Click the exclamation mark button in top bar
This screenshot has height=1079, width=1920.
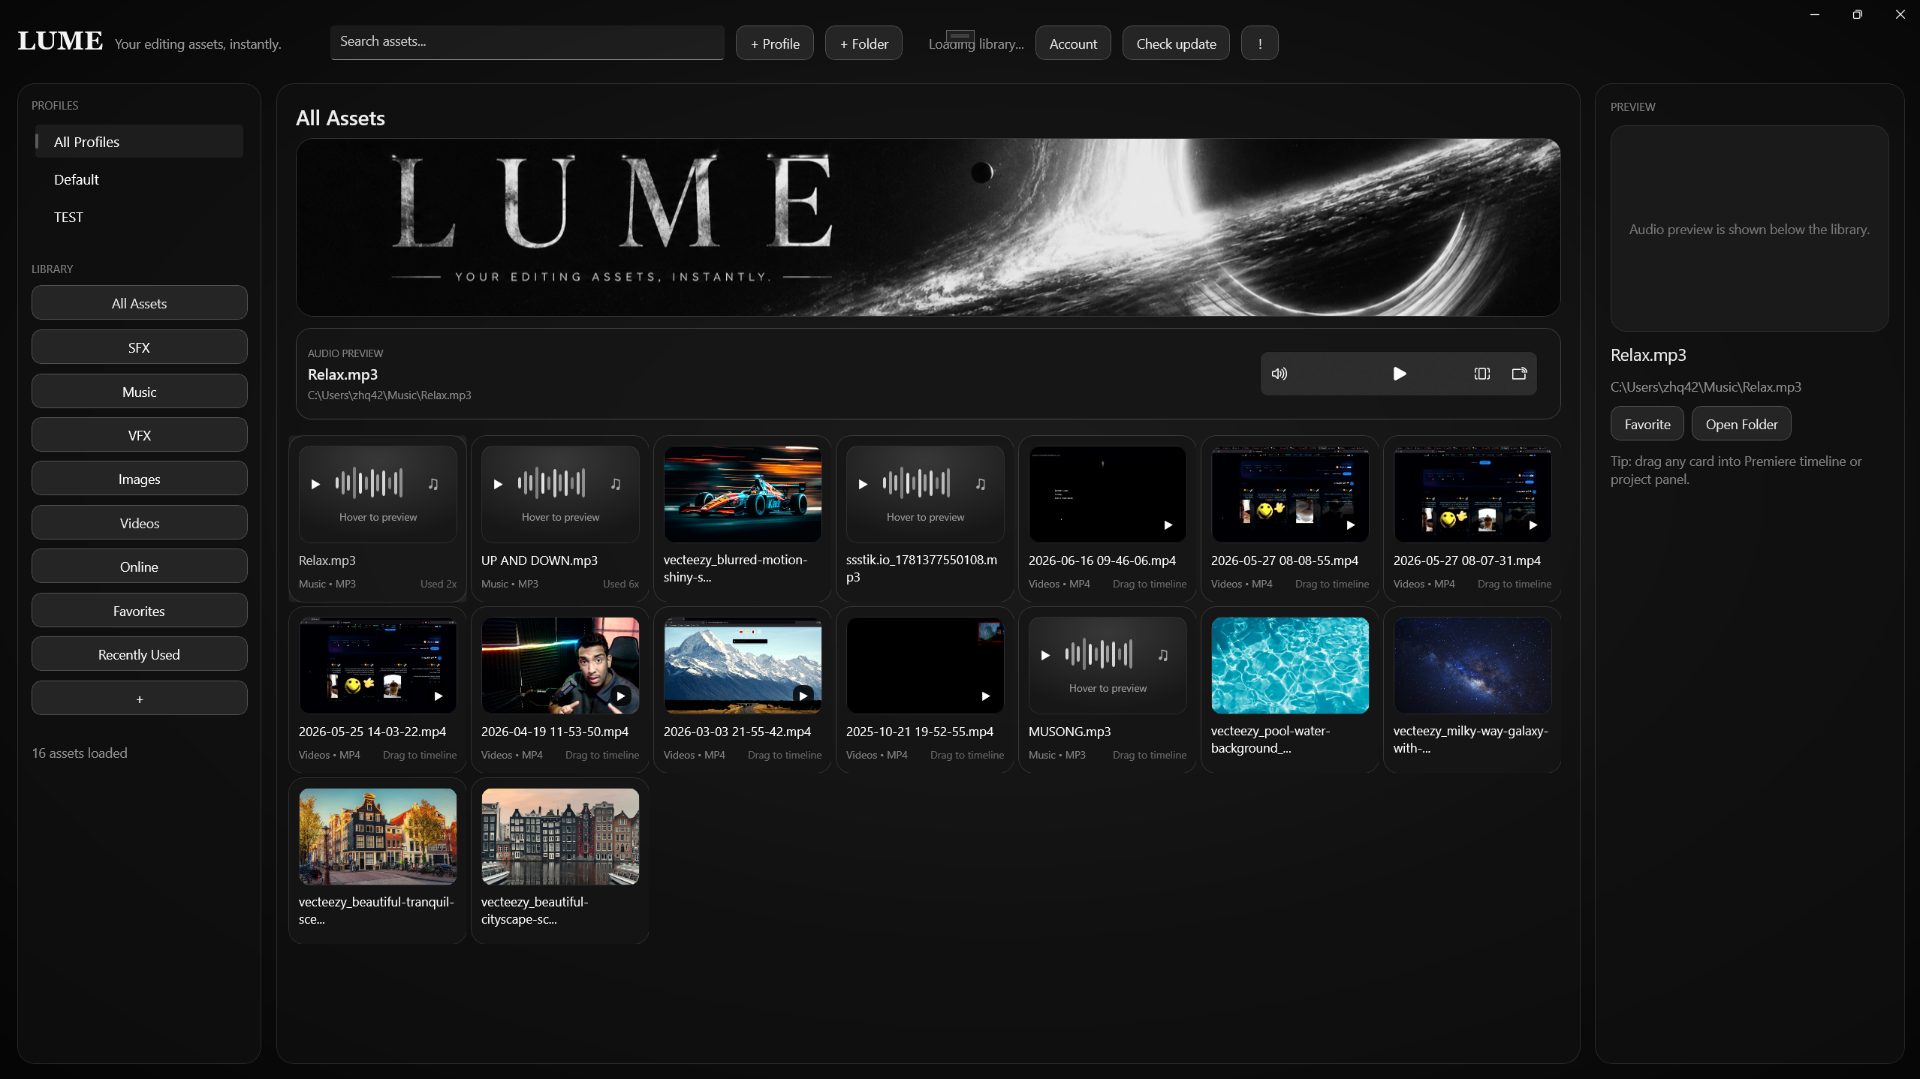(x=1259, y=43)
